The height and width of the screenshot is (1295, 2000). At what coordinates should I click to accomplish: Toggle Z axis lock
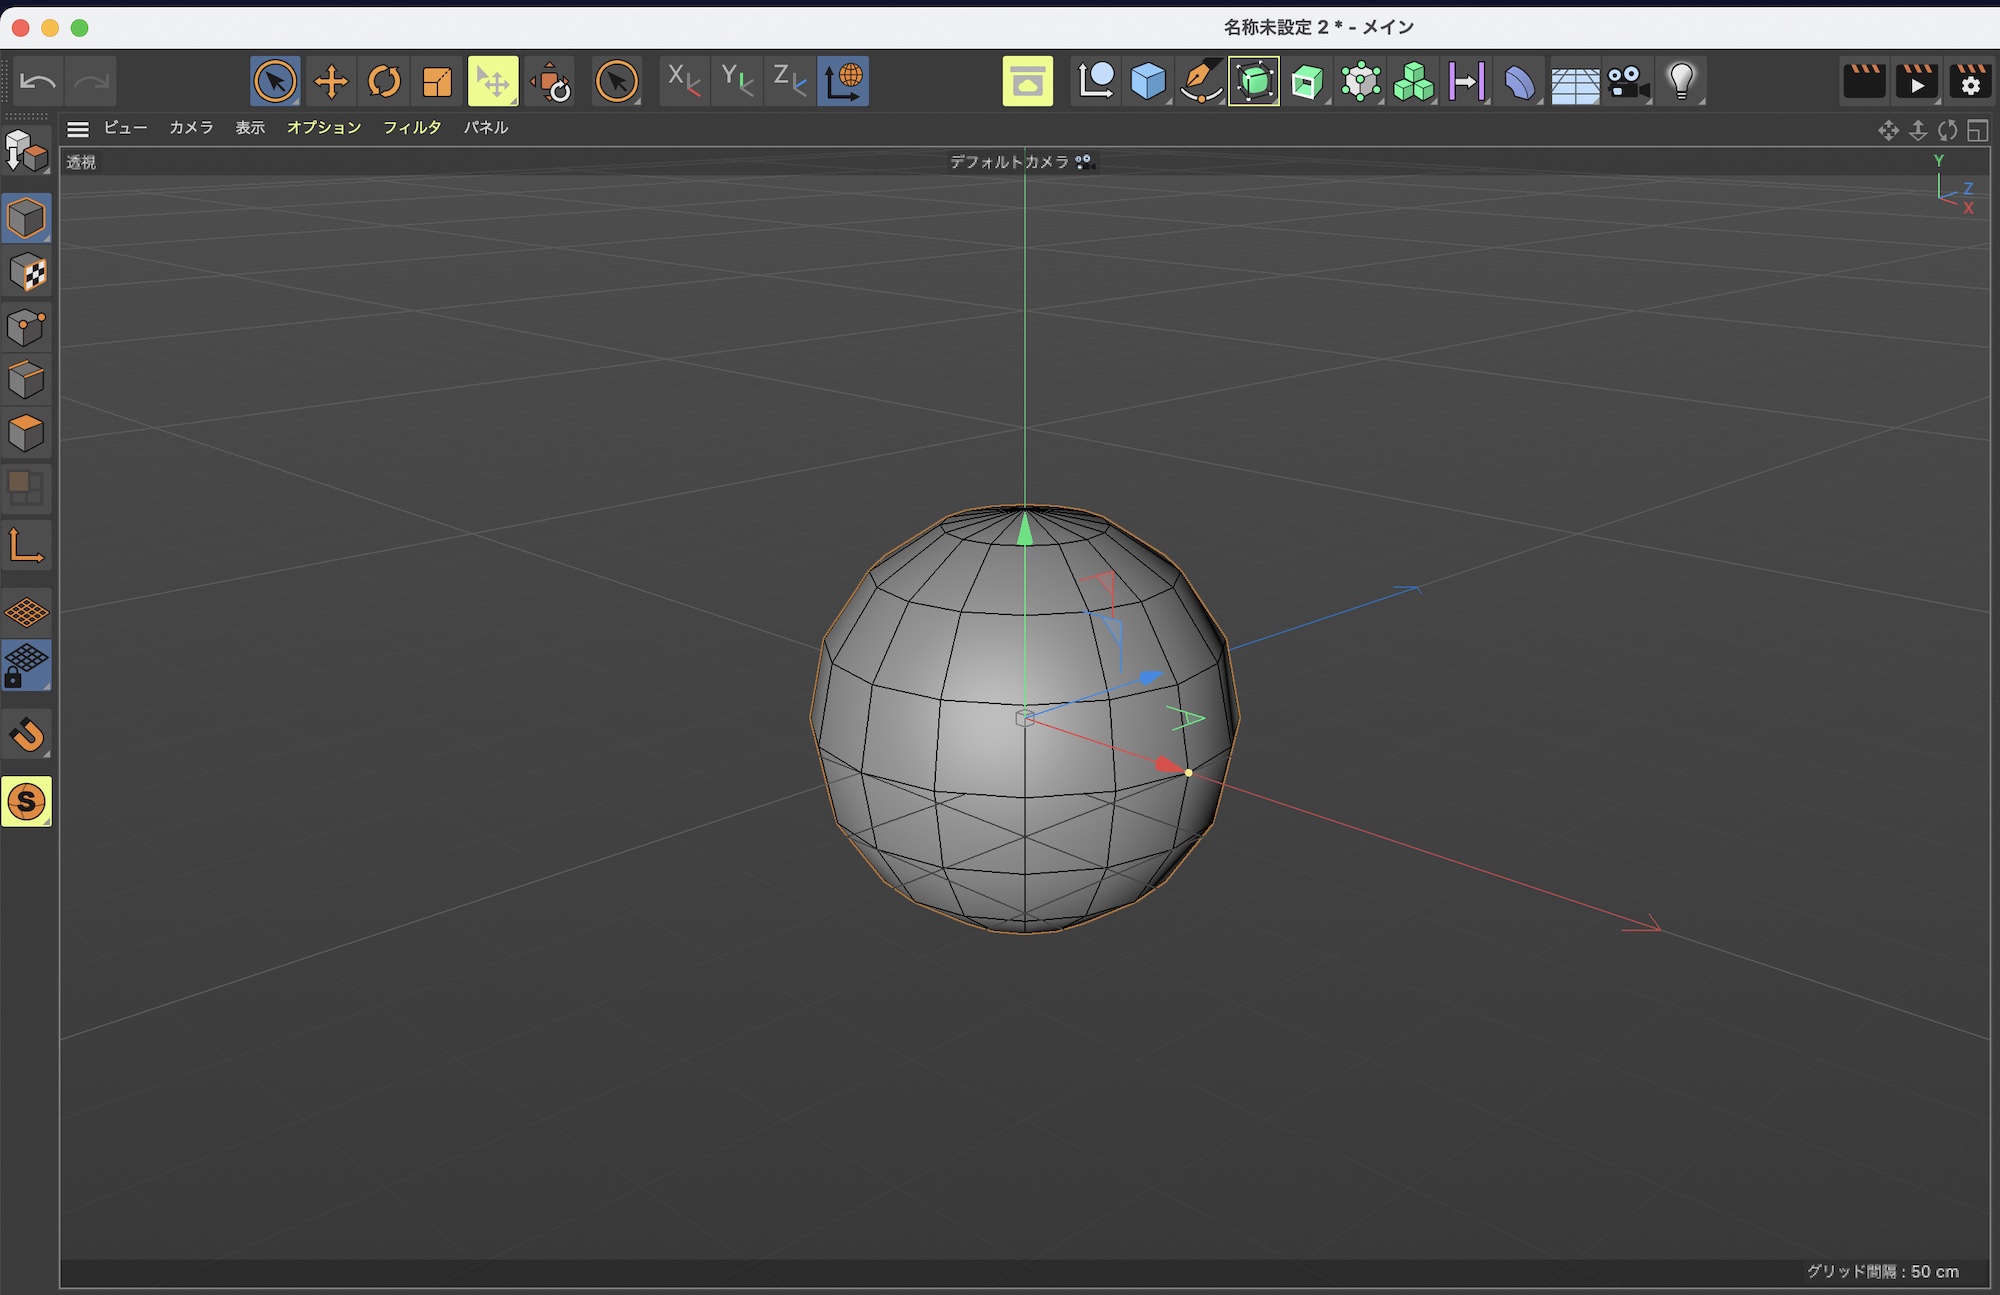(x=790, y=82)
